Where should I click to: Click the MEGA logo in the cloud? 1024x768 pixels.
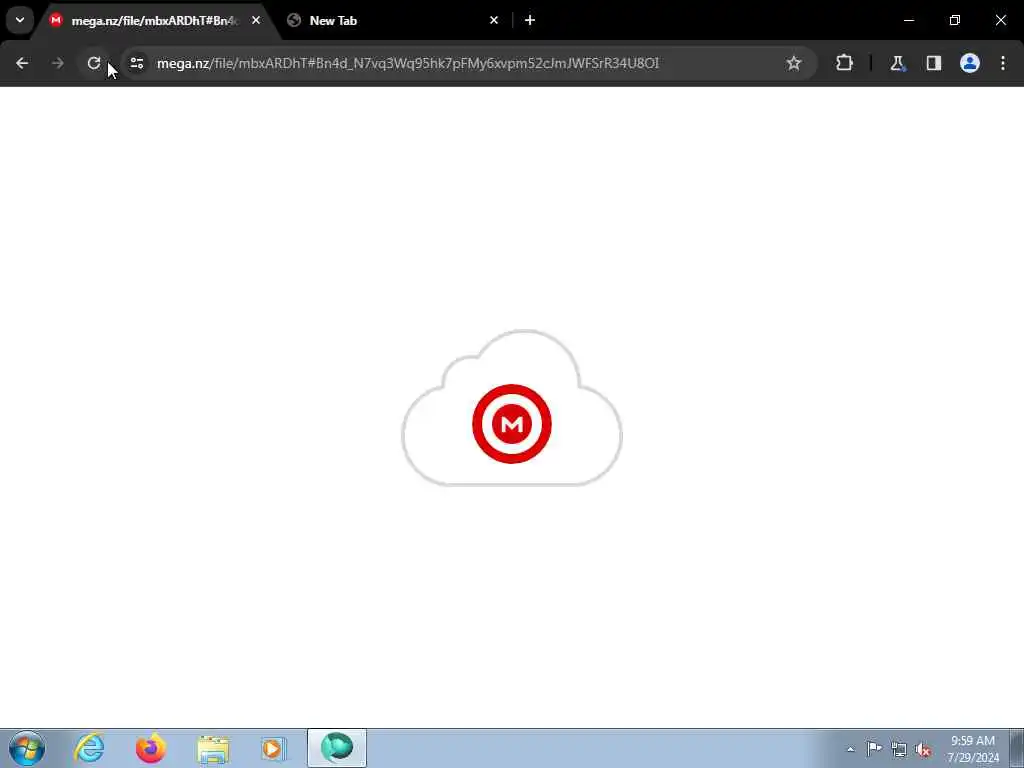[x=512, y=424]
